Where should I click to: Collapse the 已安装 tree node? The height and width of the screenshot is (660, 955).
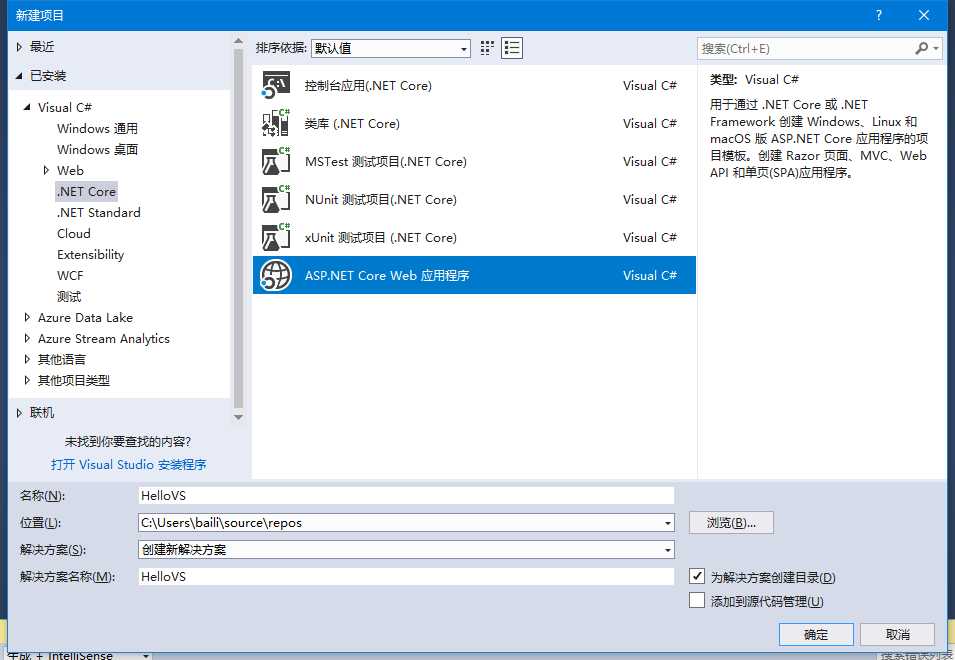[19, 76]
